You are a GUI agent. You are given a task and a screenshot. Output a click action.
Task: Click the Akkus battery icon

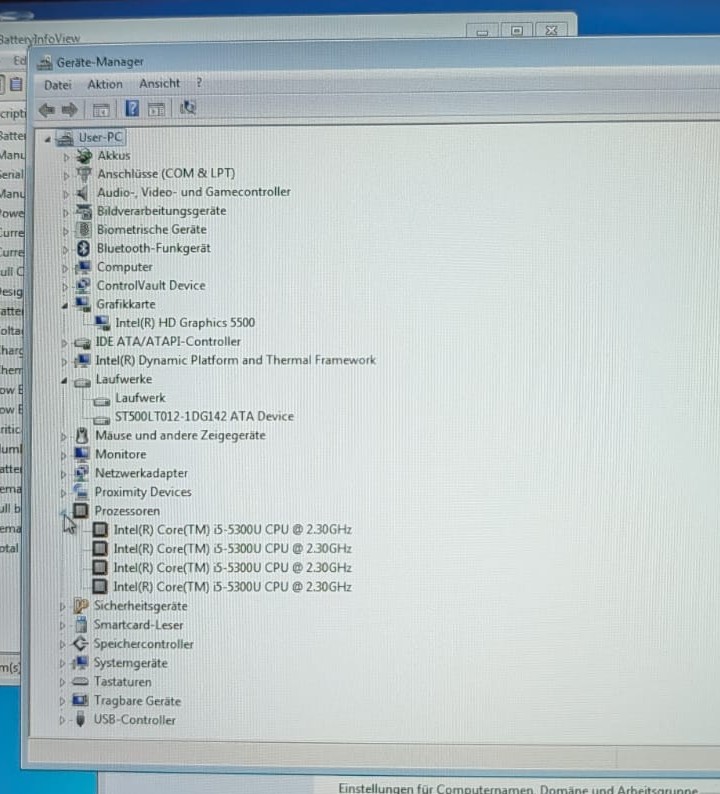[84, 155]
